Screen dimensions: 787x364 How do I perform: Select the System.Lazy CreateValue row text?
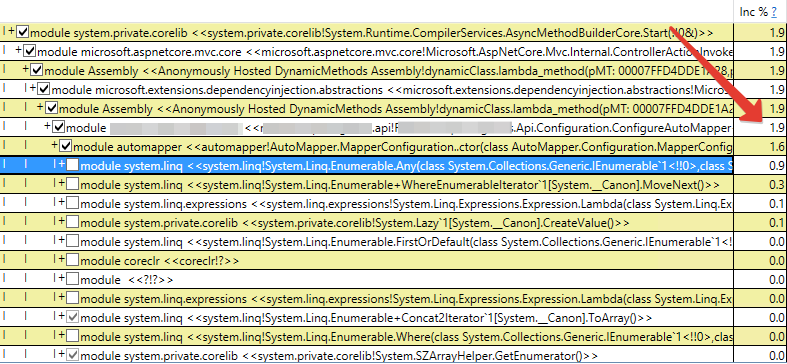coord(354,223)
